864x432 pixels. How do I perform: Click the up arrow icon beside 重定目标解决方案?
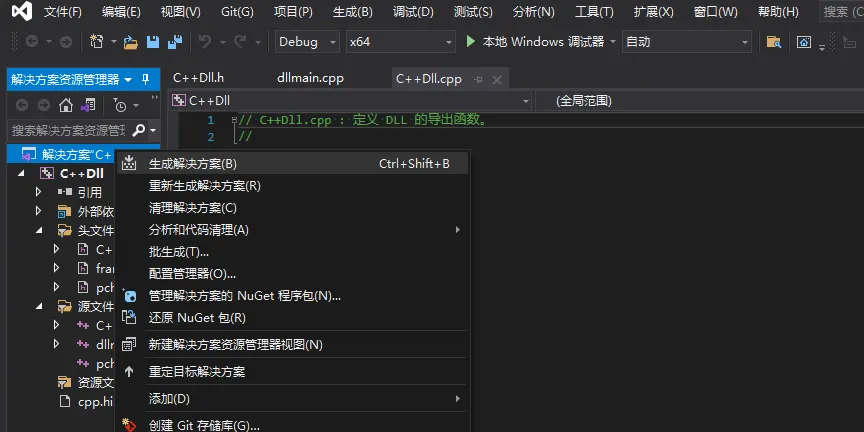tap(129, 372)
